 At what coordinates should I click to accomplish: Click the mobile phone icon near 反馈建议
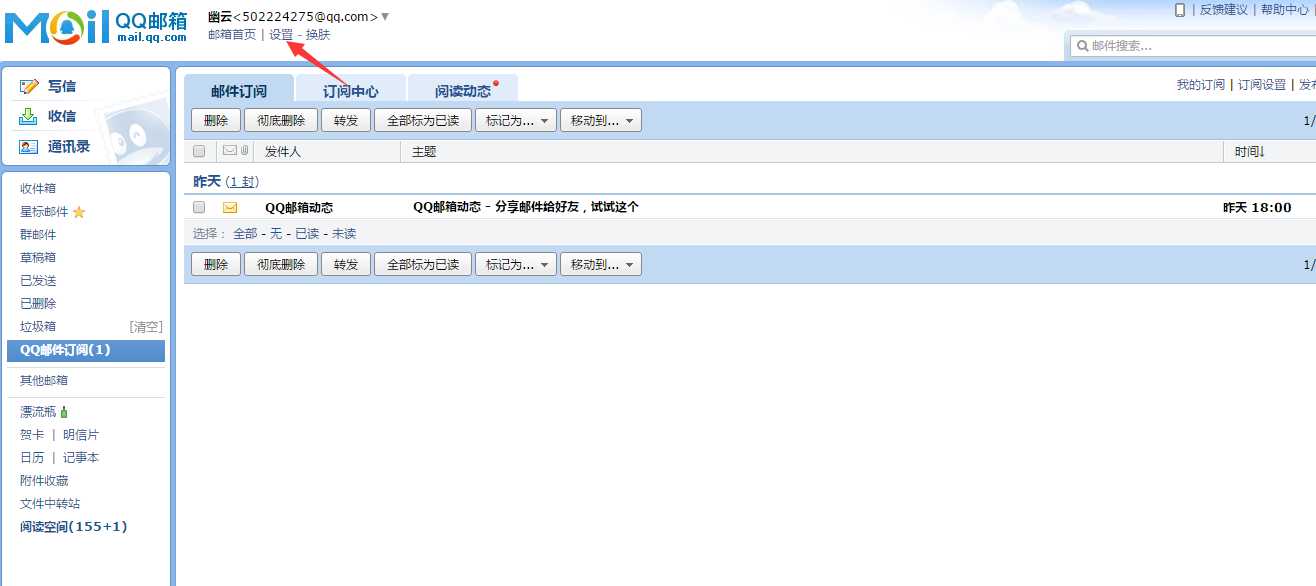click(x=1180, y=10)
